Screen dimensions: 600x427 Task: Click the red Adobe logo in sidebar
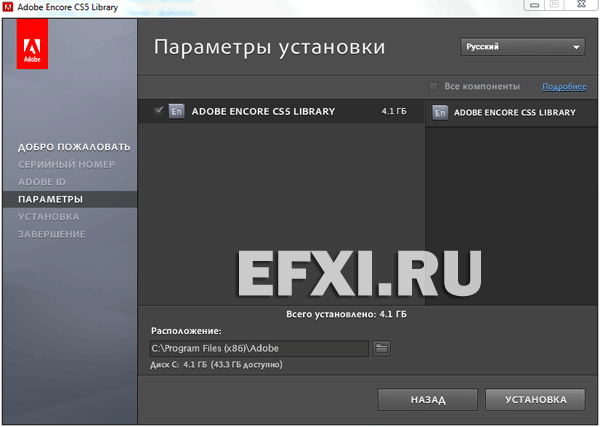(x=32, y=44)
